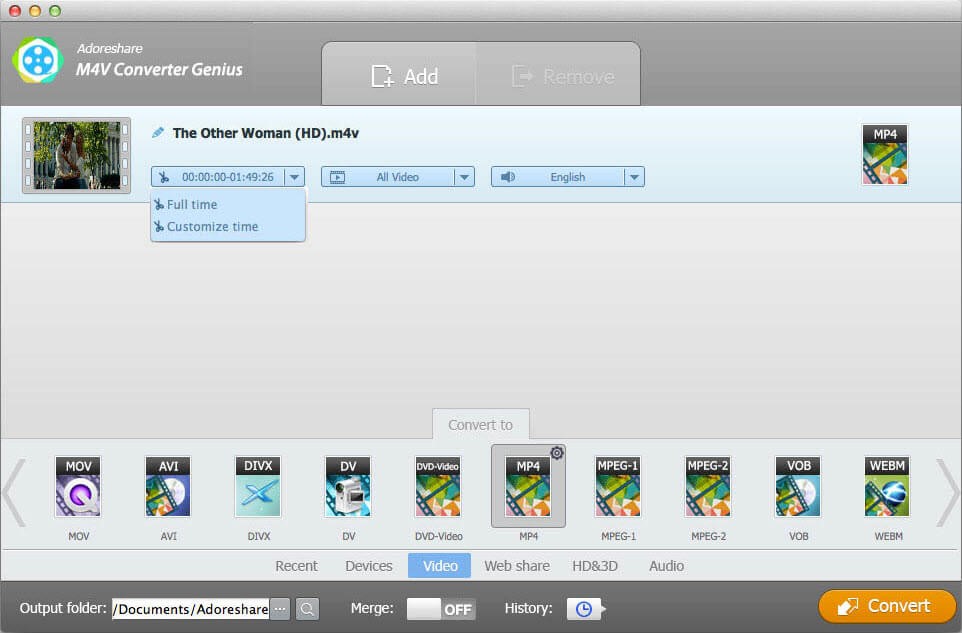The width and height of the screenshot is (962, 633).
Task: Choose the AVI output format
Action: click(168, 487)
